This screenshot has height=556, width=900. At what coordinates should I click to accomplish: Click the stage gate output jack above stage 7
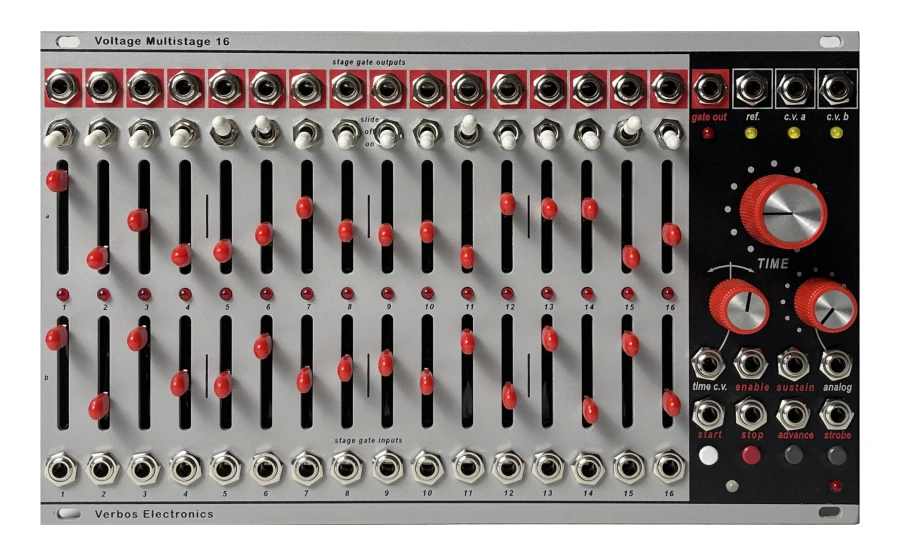[x=307, y=89]
